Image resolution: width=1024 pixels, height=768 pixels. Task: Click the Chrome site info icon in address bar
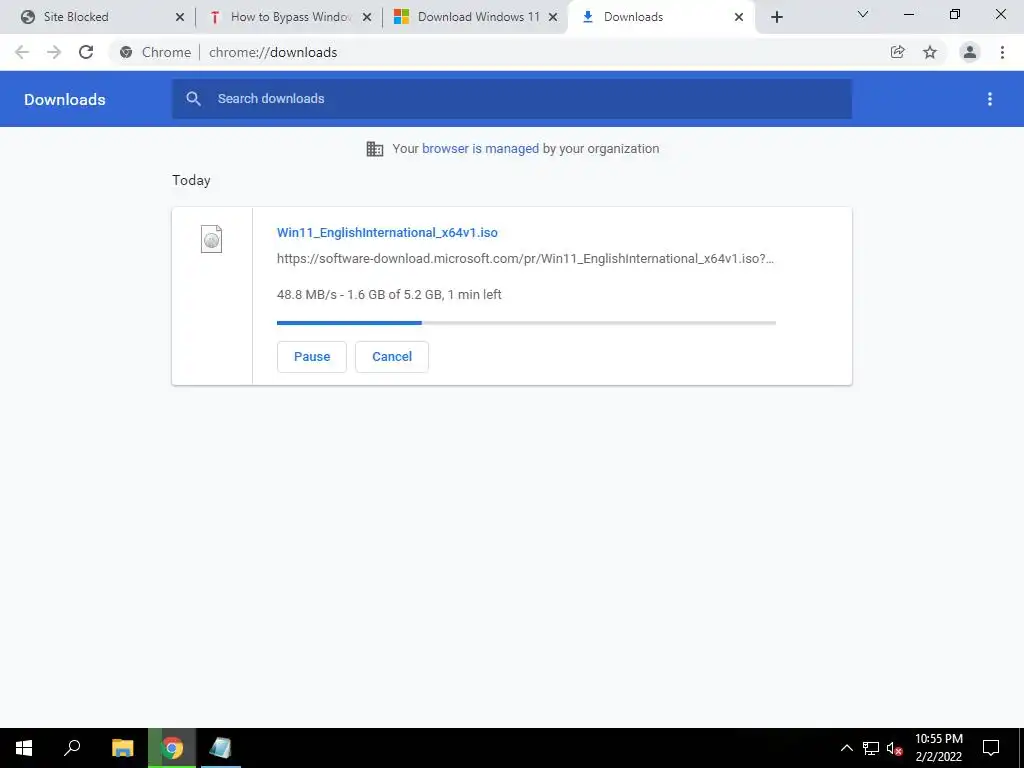click(126, 52)
